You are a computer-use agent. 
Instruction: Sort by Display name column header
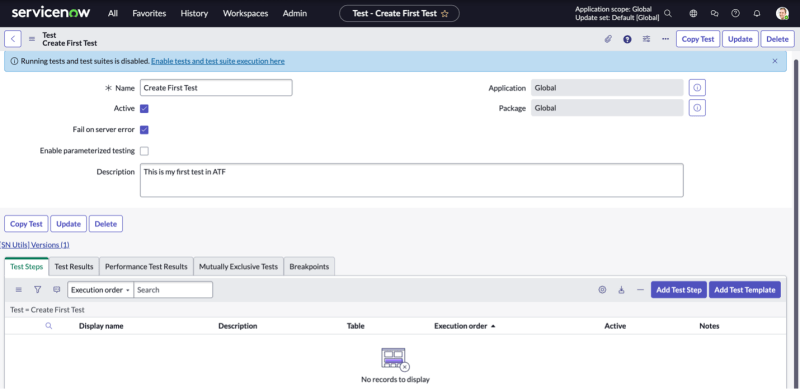(x=101, y=326)
